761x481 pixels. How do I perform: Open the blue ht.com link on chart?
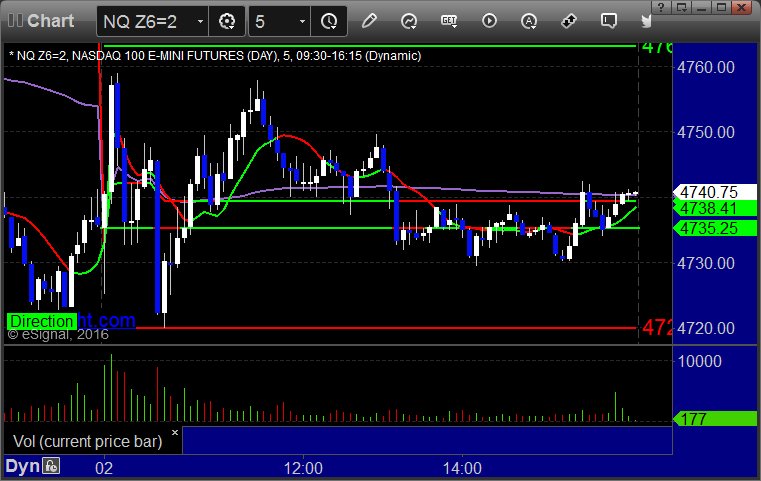(x=107, y=320)
